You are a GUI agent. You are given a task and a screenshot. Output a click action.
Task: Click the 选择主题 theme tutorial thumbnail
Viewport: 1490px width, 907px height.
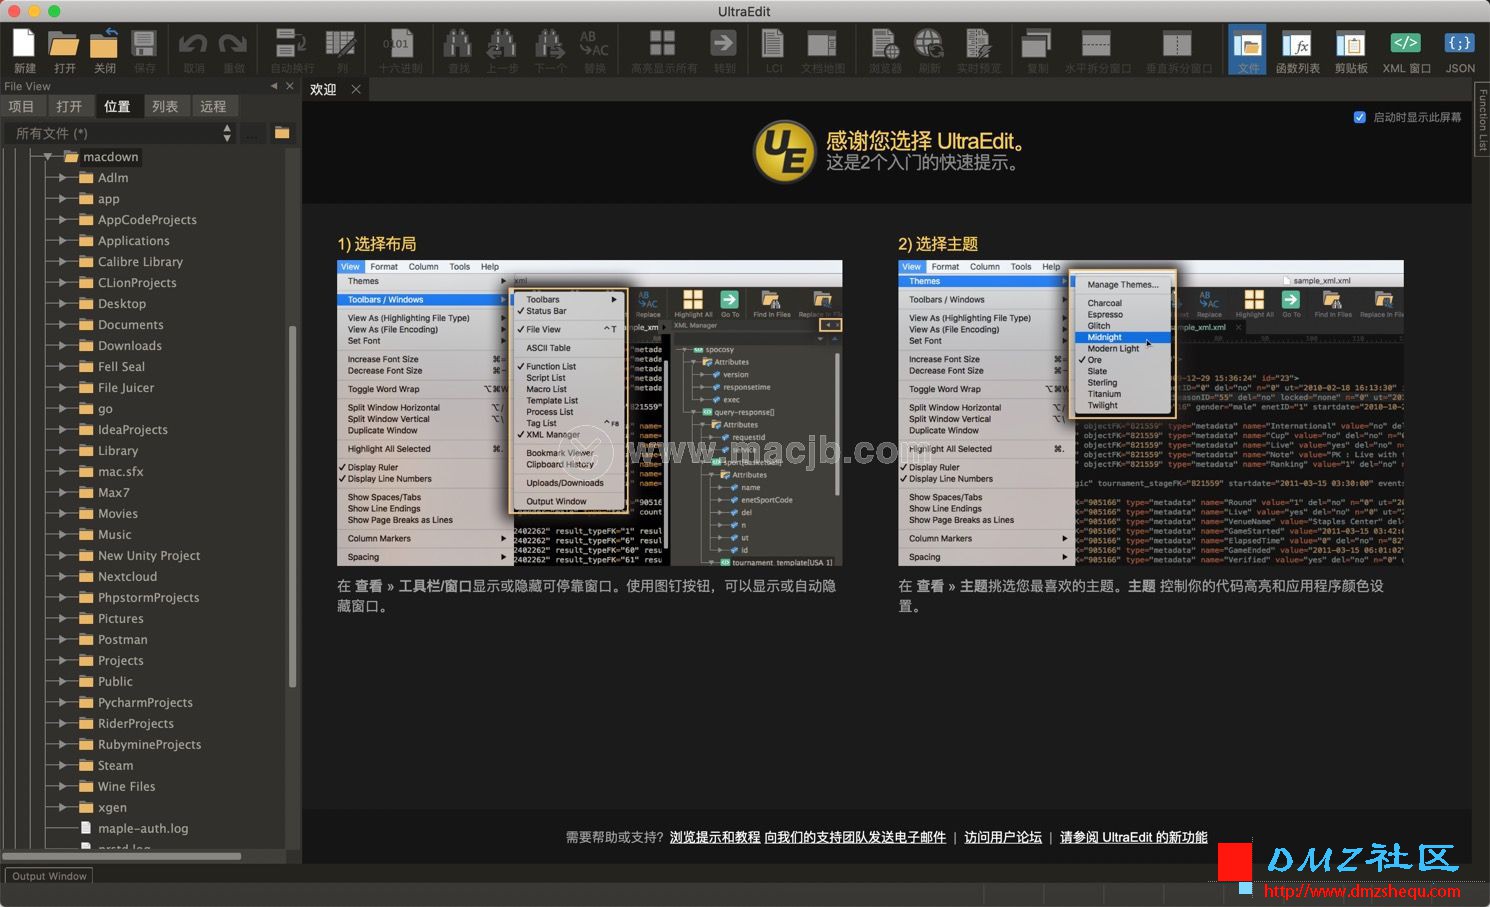[x=1151, y=413]
